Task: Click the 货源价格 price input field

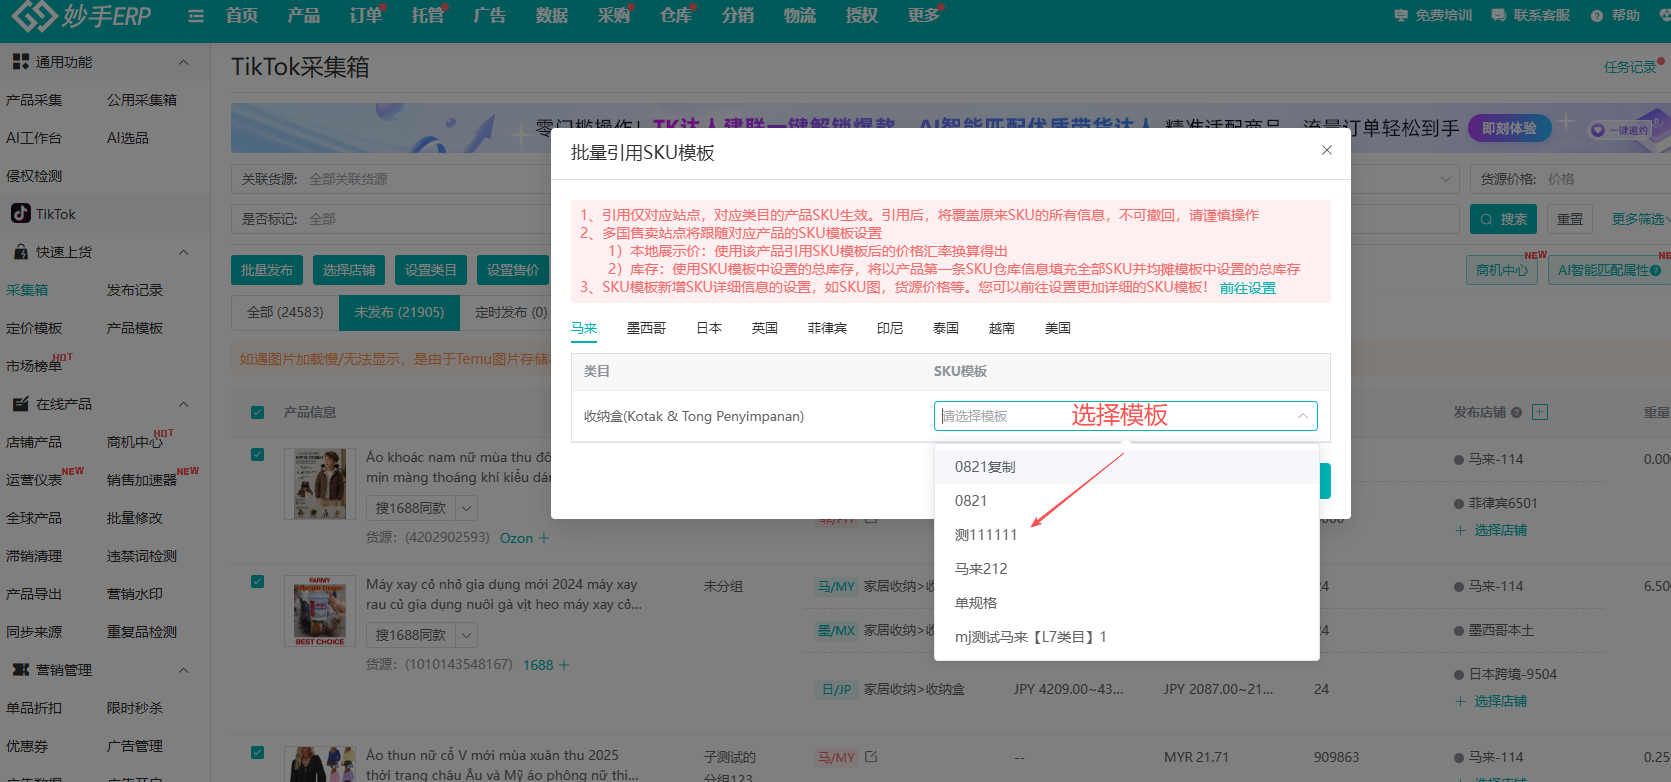Action: coord(1570,179)
